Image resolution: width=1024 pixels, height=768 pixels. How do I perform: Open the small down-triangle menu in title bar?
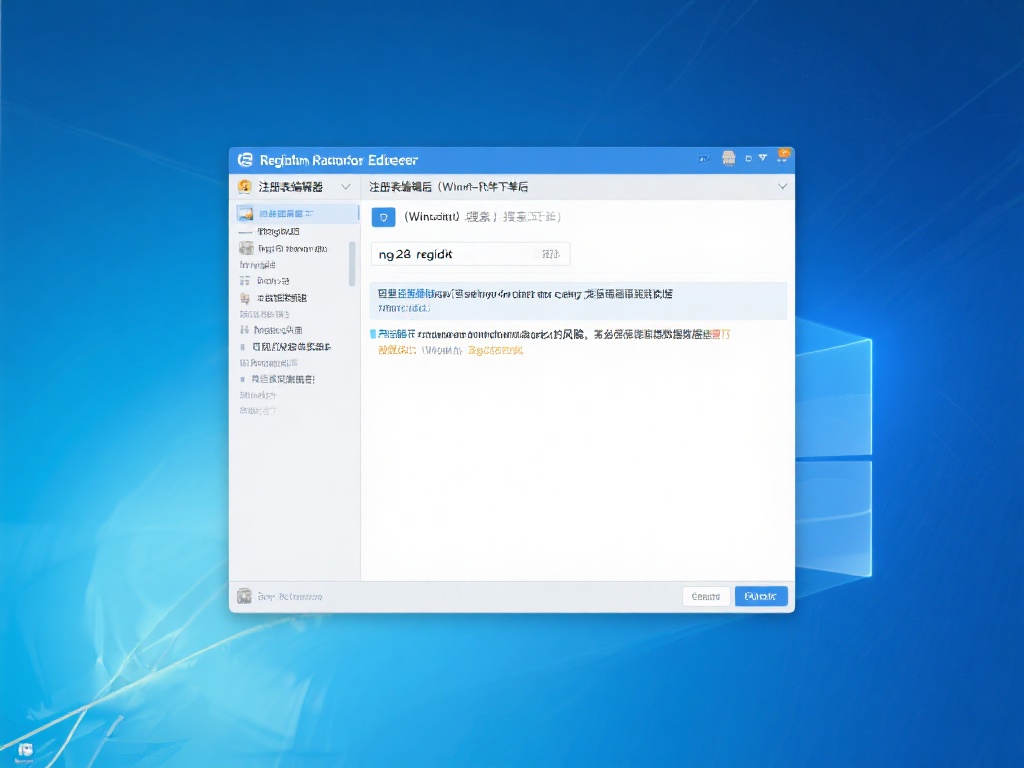click(763, 158)
